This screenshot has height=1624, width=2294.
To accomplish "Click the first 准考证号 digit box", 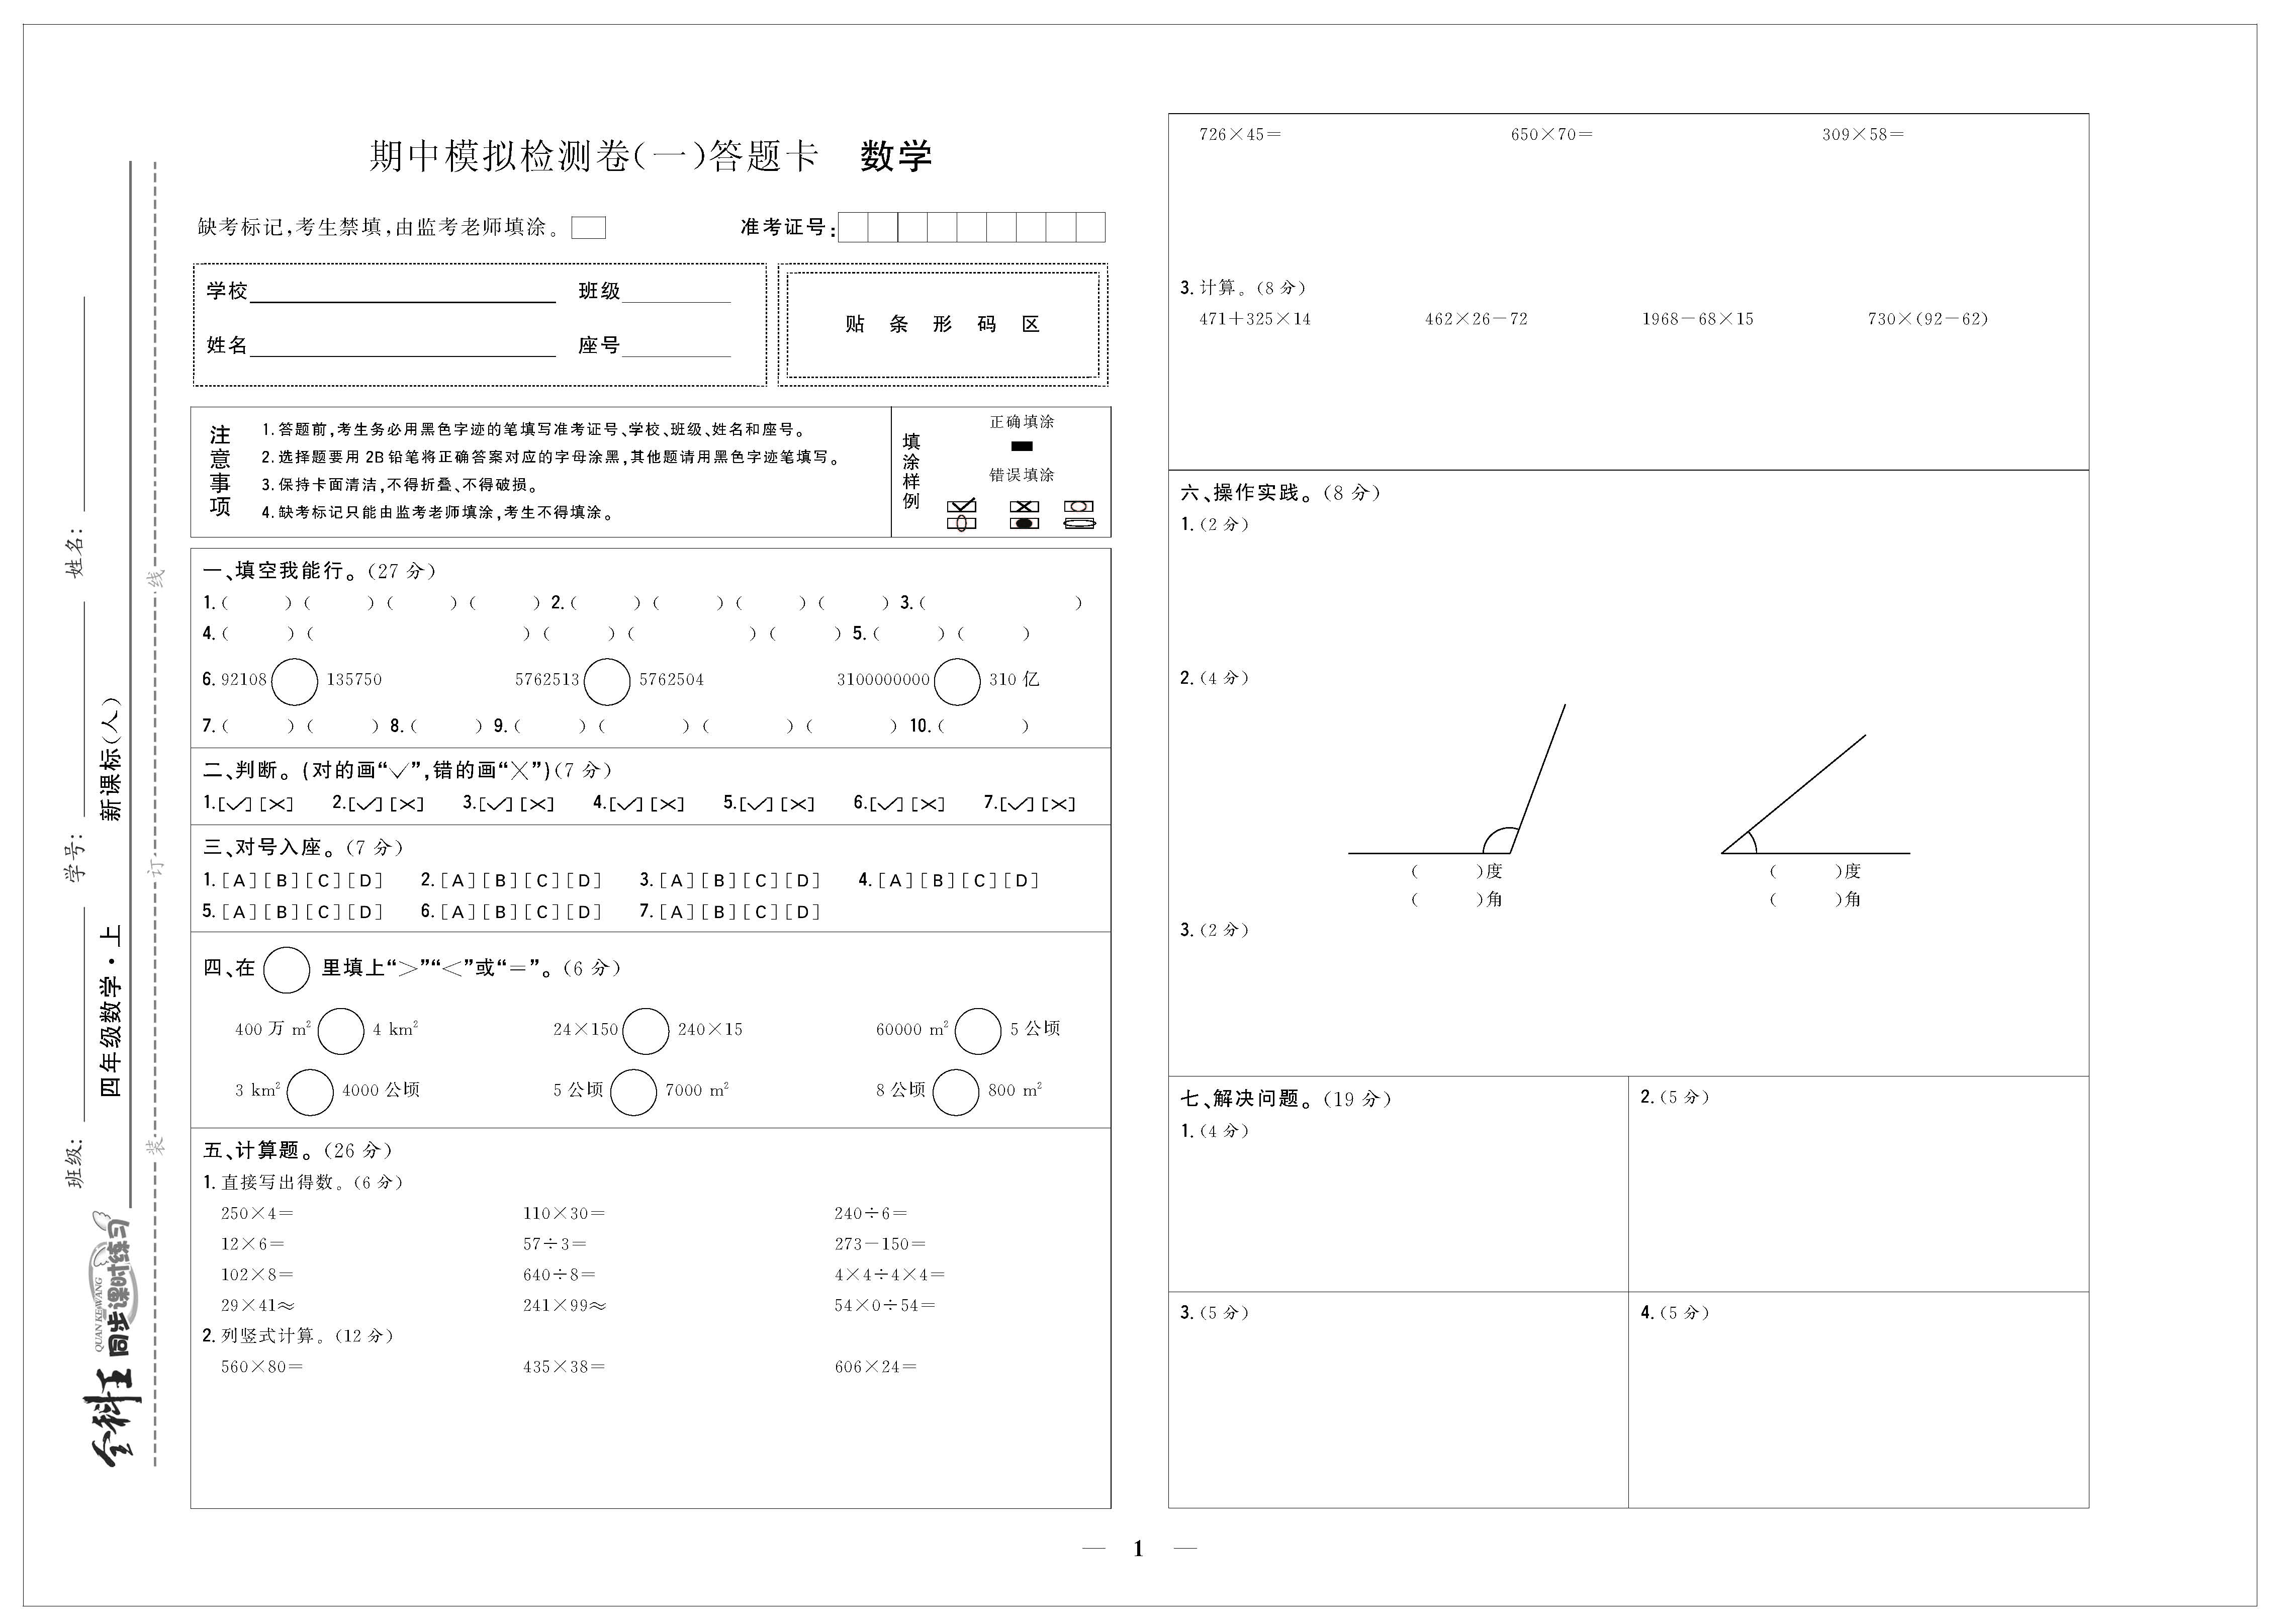I will click(x=853, y=227).
